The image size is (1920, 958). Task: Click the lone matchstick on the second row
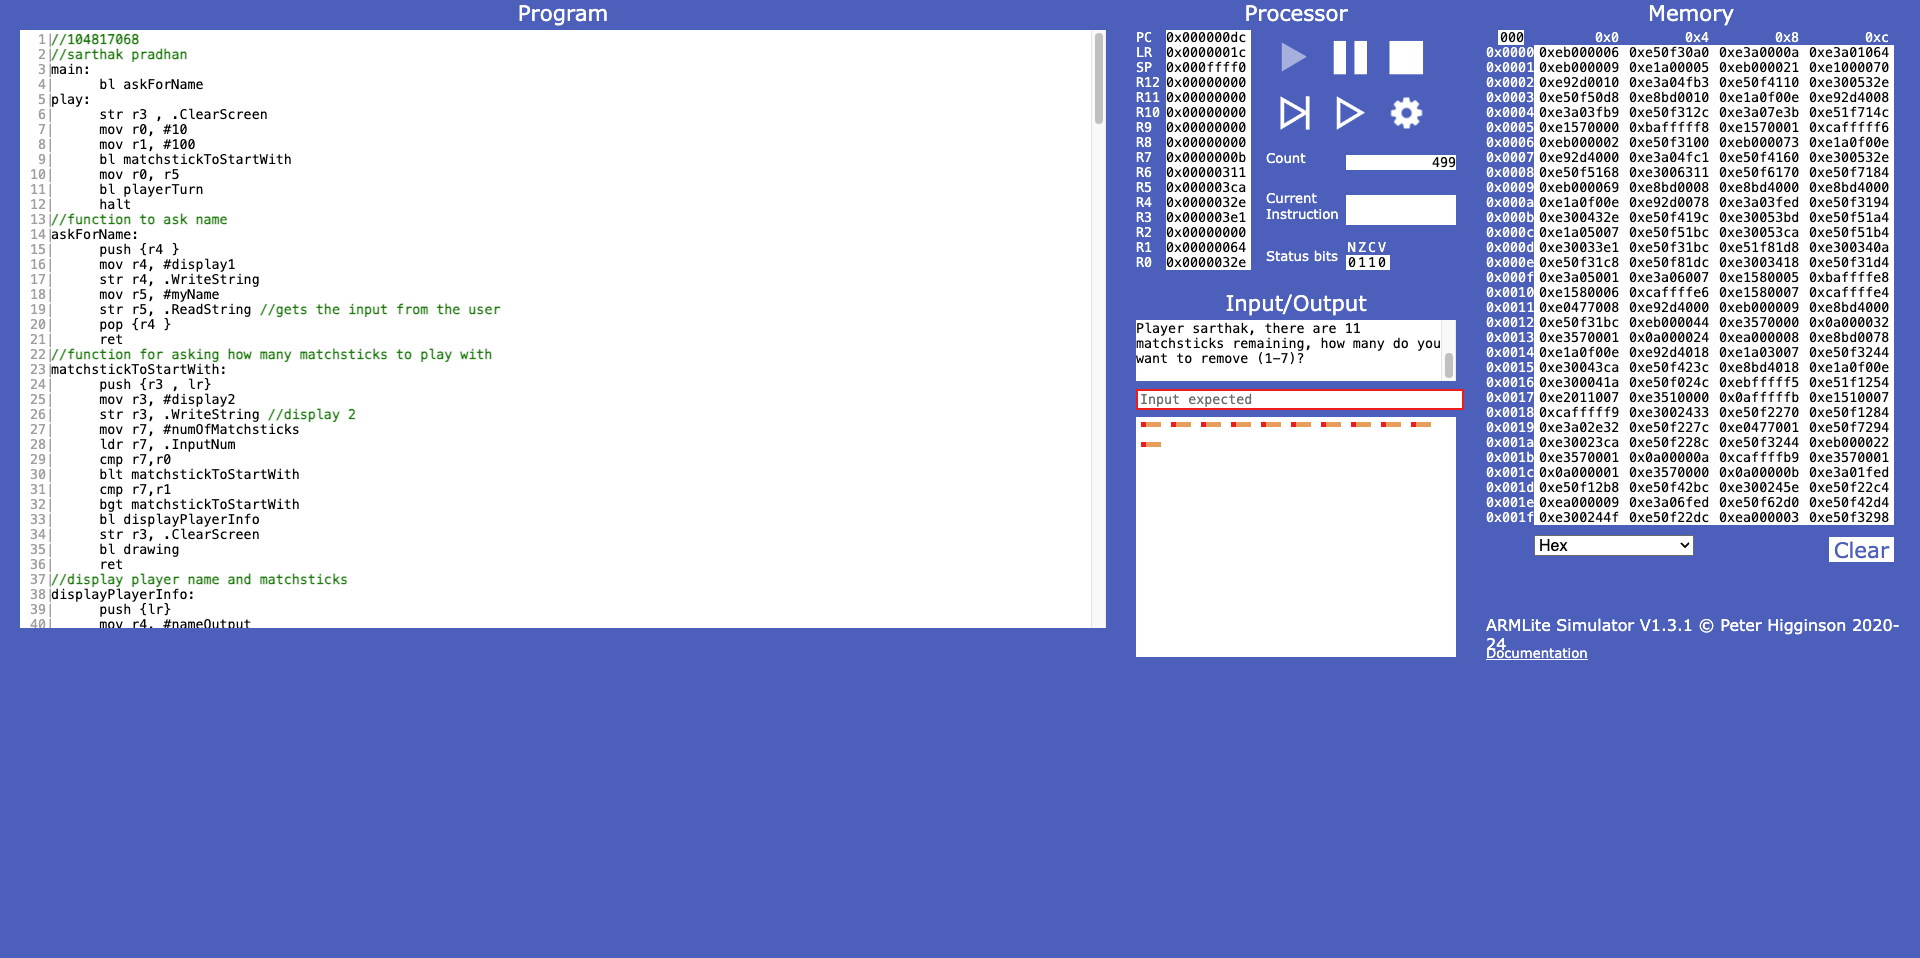1151,444
